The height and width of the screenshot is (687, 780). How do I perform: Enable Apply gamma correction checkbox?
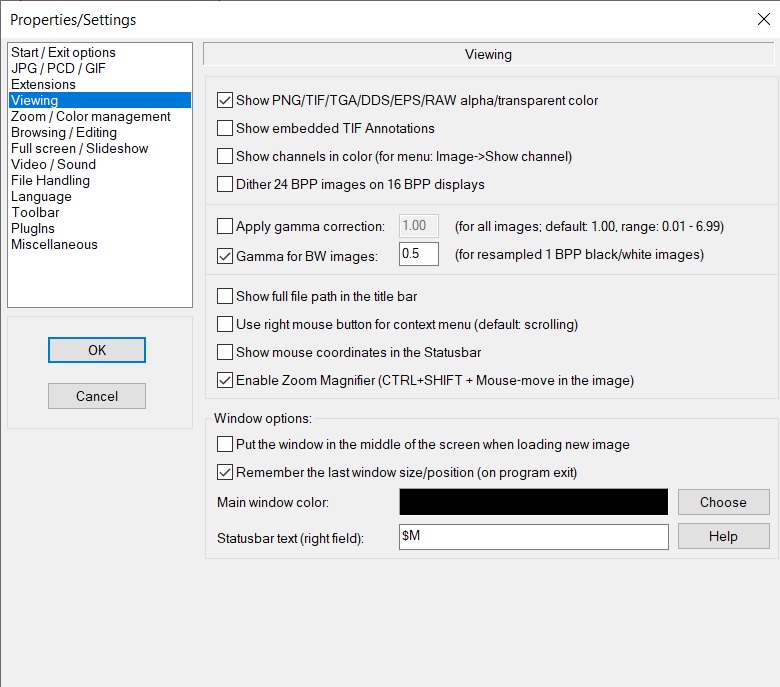click(225, 226)
